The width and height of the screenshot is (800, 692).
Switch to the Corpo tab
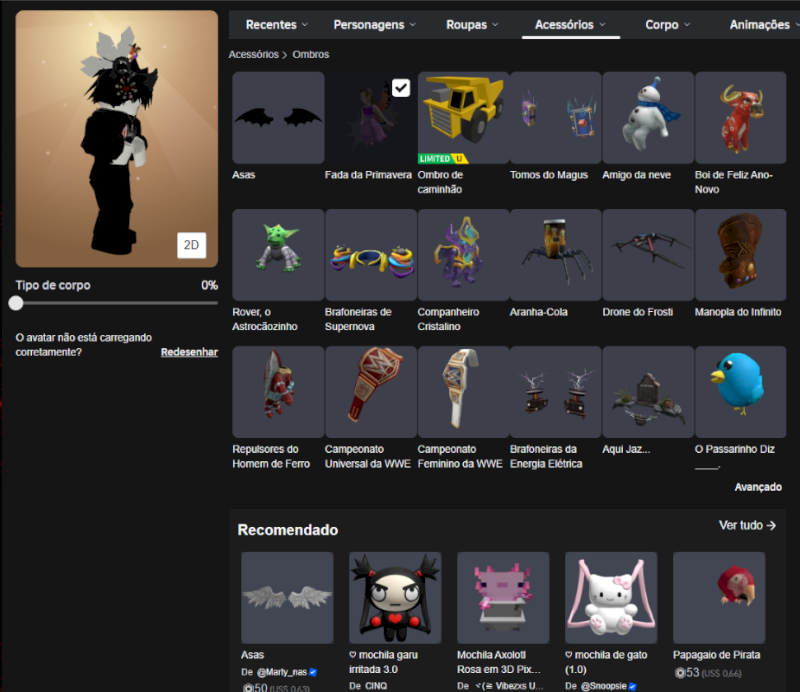click(x=668, y=24)
